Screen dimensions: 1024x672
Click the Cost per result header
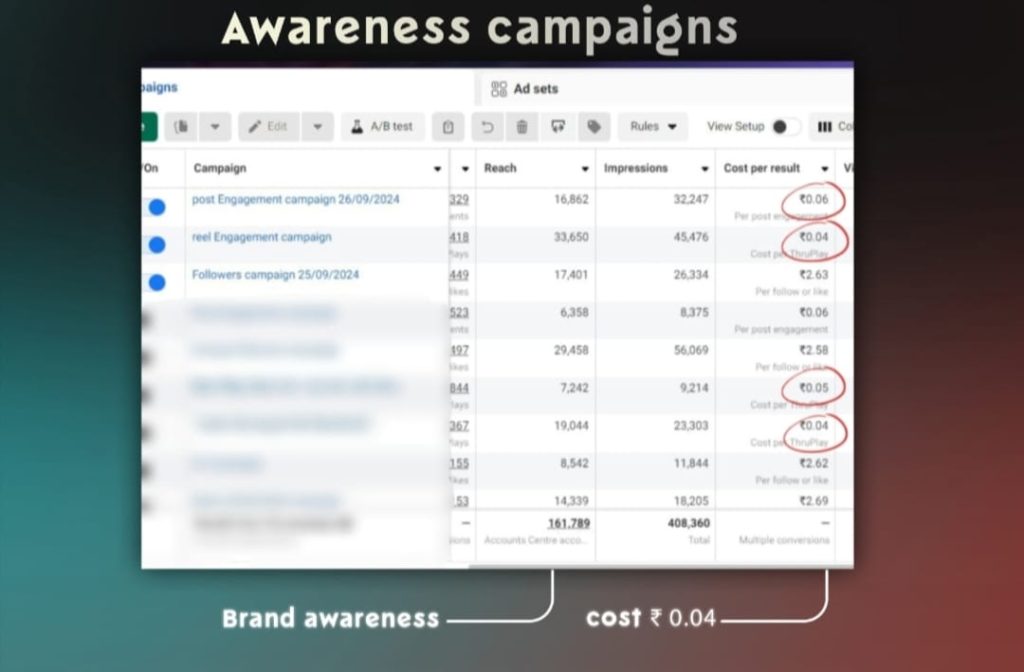pos(761,168)
